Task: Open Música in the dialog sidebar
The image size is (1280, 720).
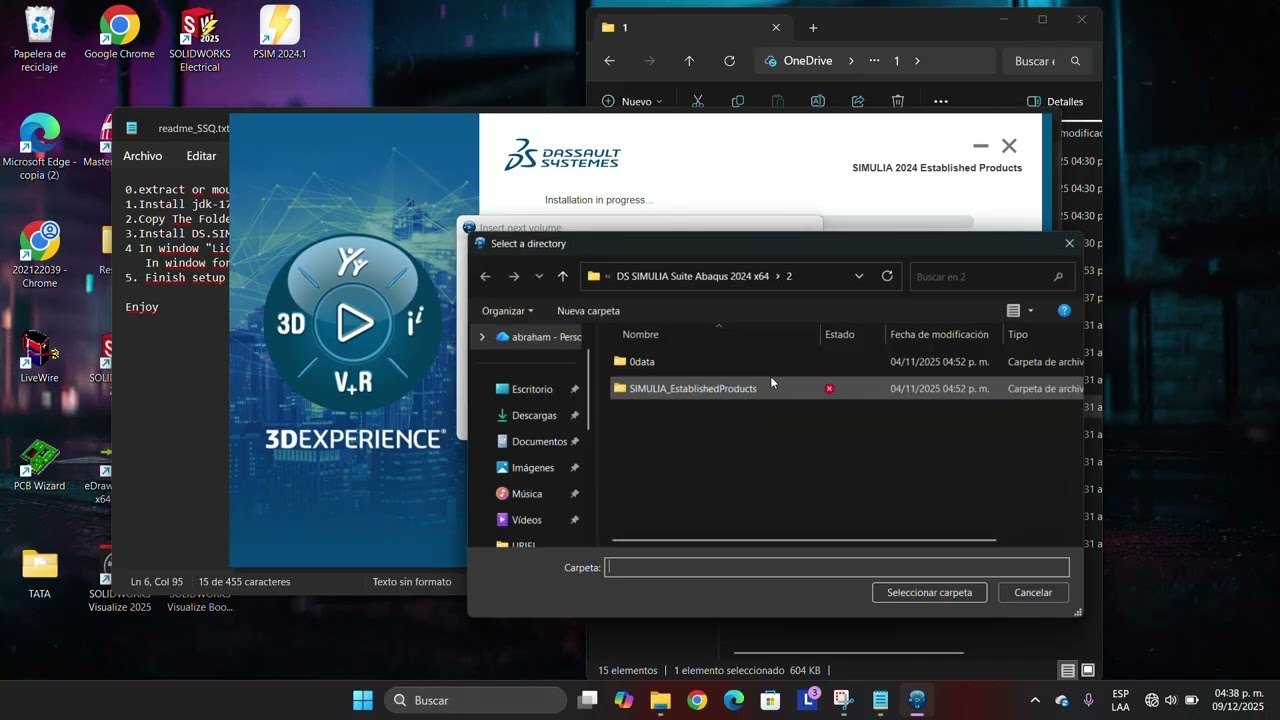Action: [526, 493]
